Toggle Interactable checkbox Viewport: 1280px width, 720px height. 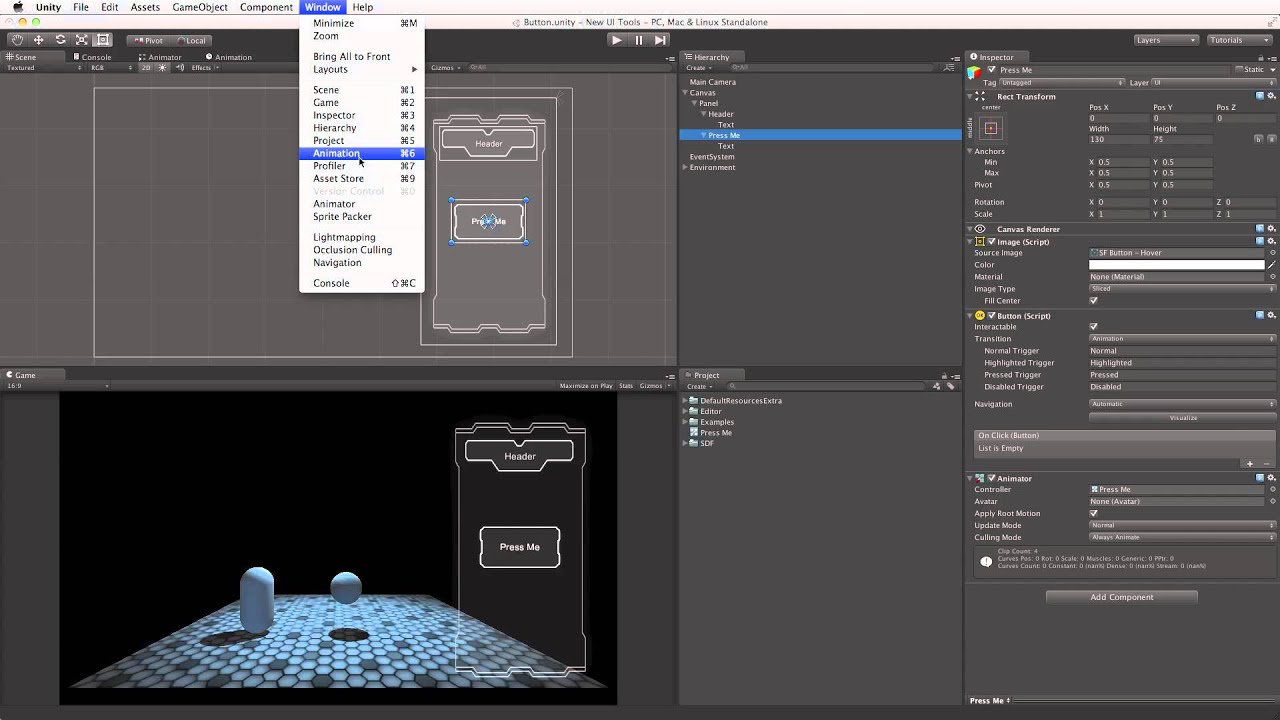(1093, 327)
